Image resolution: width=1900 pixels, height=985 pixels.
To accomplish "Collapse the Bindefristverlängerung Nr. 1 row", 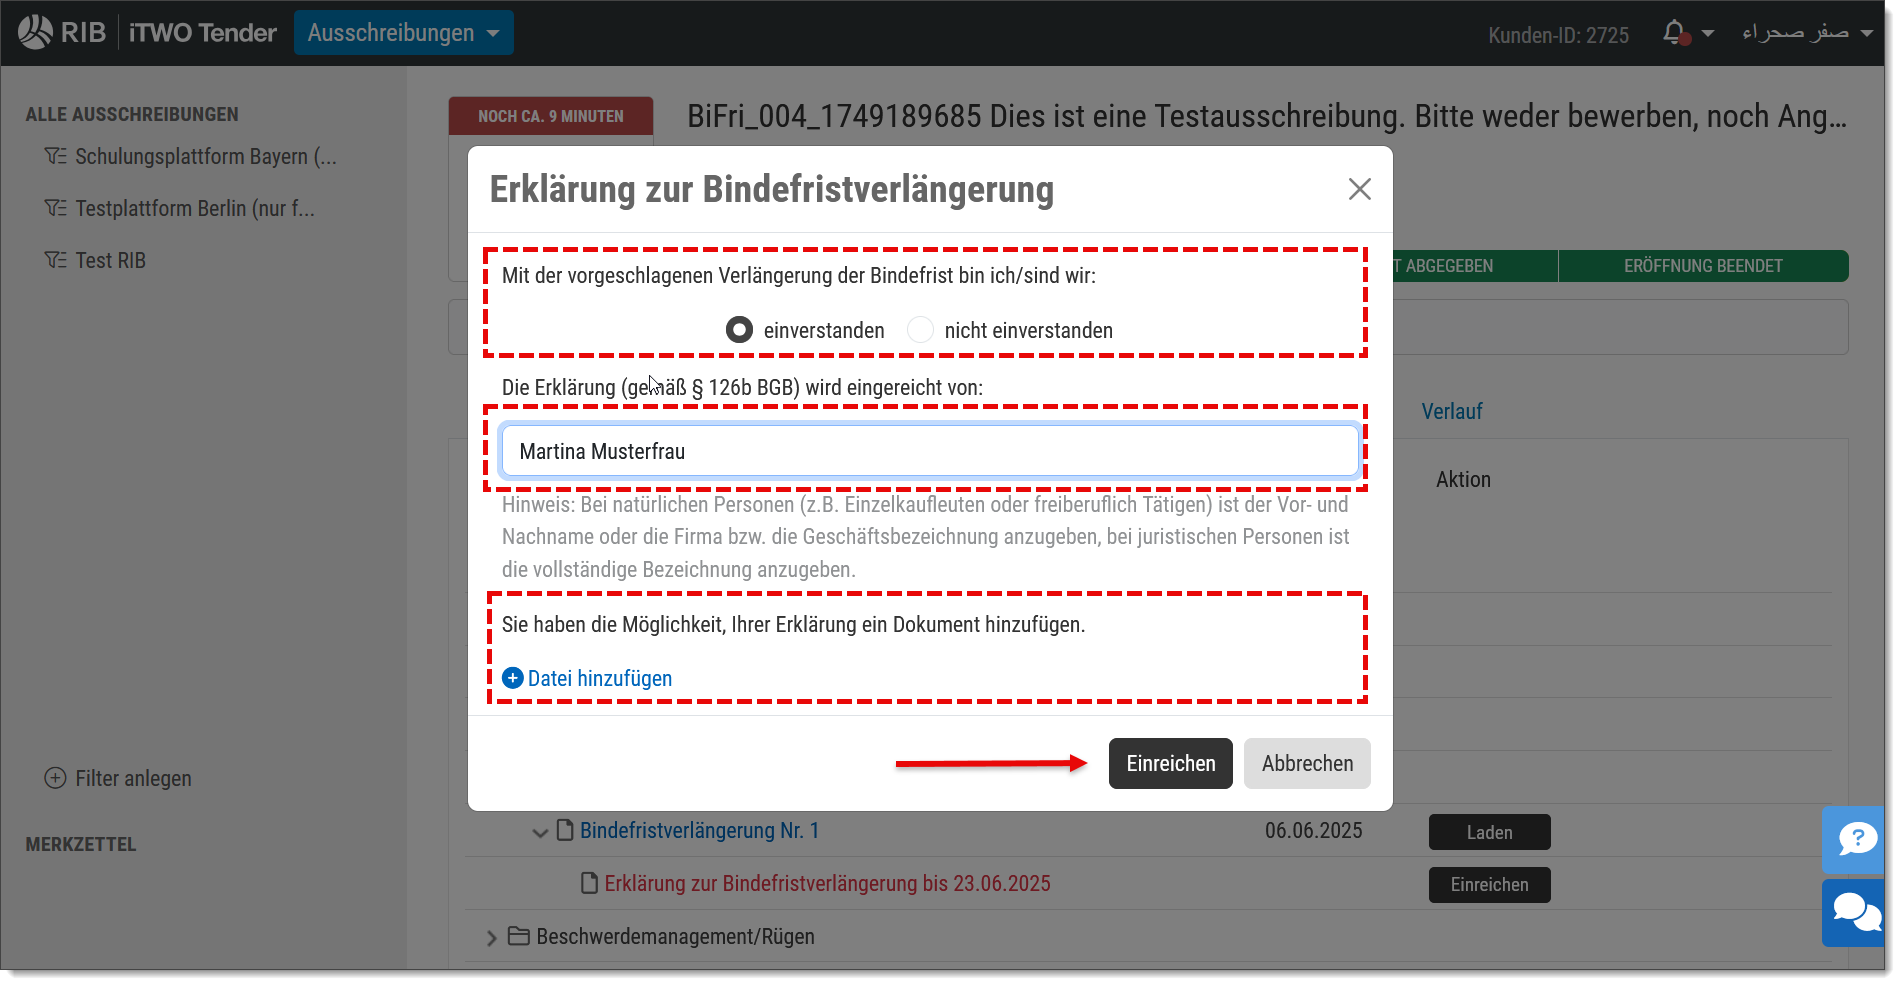I will [x=540, y=832].
